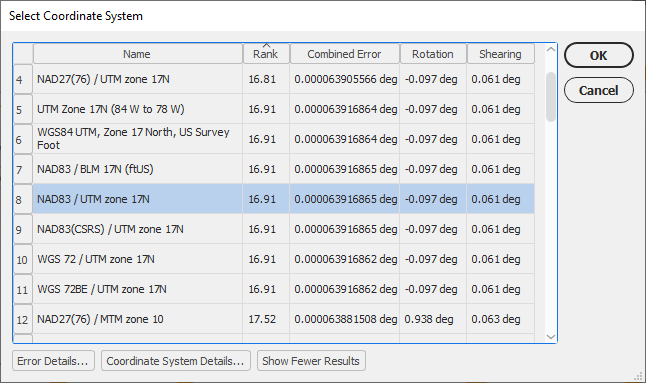Click row header number 5
Image resolution: width=646 pixels, height=383 pixels.
point(23,109)
